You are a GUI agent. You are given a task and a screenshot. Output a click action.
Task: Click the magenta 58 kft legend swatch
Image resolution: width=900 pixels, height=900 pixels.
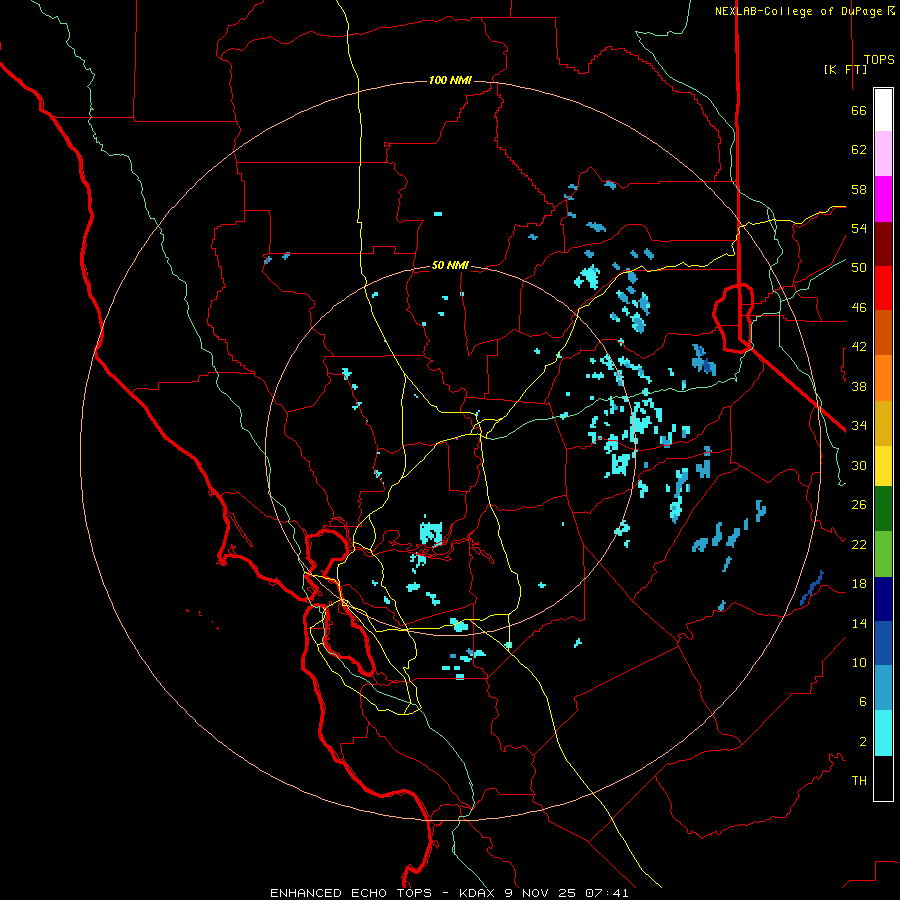pos(883,199)
